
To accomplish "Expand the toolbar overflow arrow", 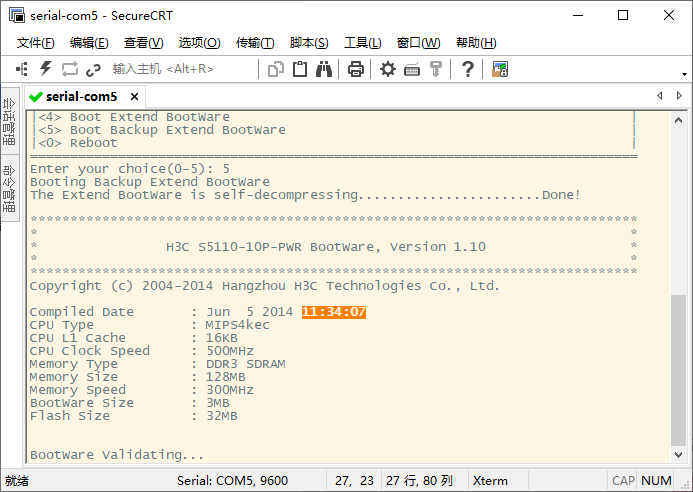I will [x=685, y=71].
